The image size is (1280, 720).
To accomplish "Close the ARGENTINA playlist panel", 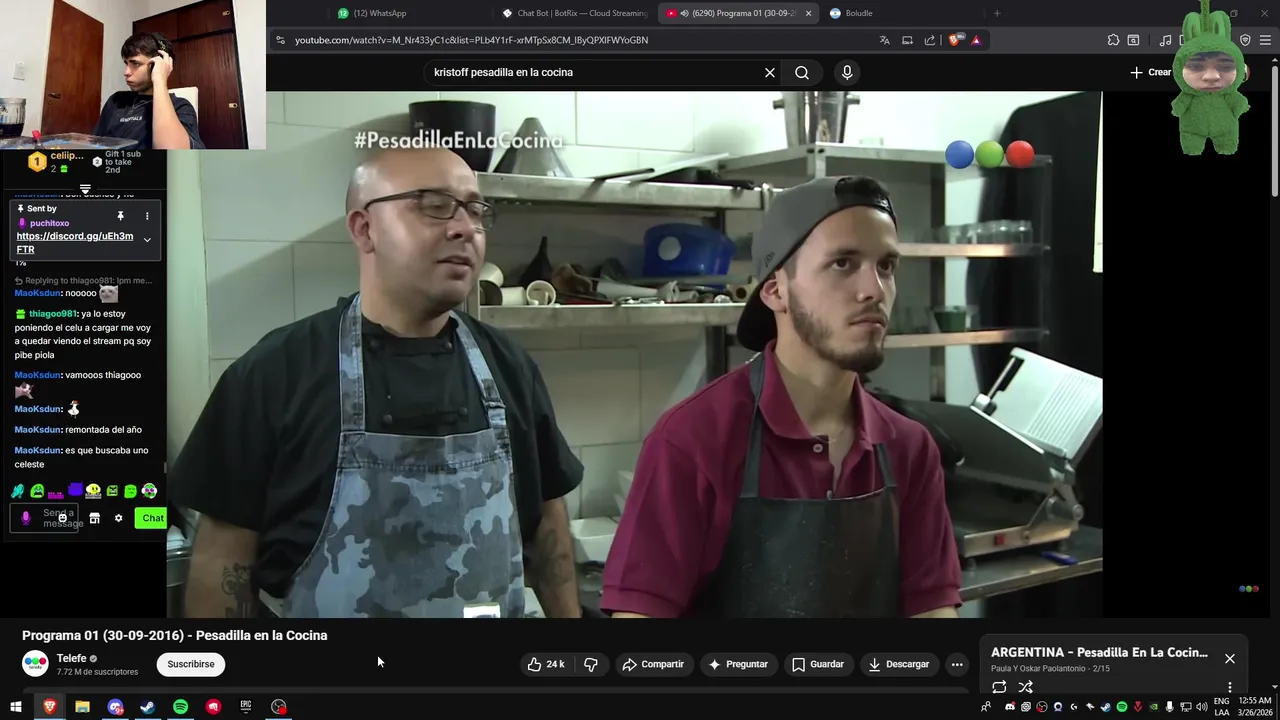I will click(x=1230, y=658).
